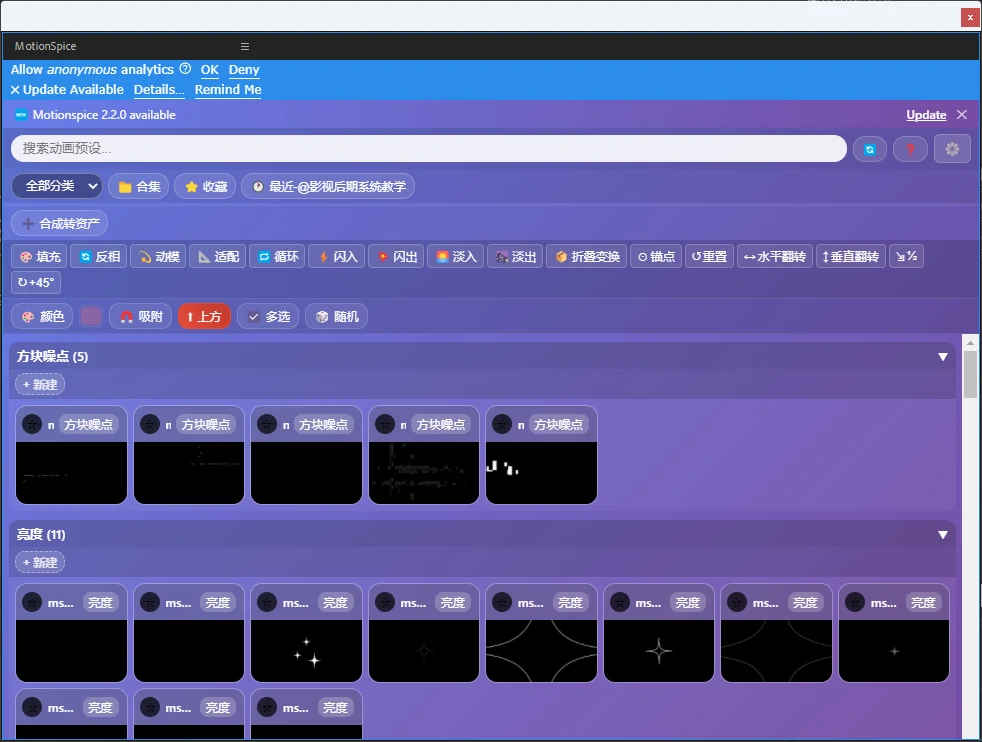Click the Remind Me link
The width and height of the screenshot is (982, 742).
(x=228, y=90)
